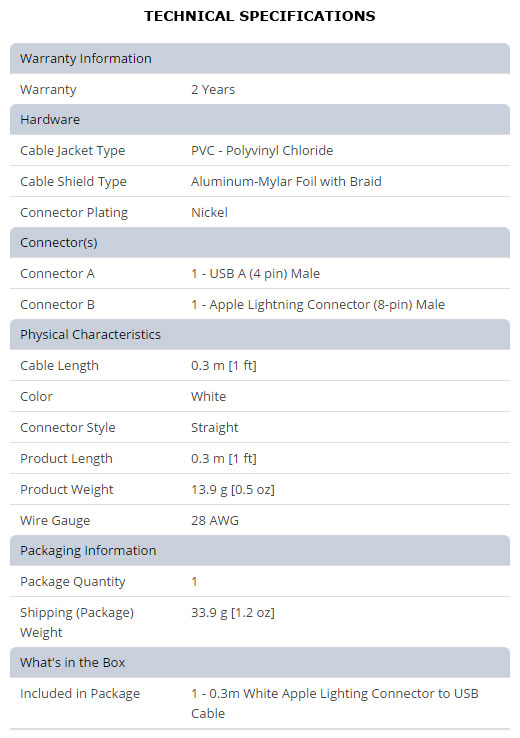520x738 pixels.
Task: Click the Cable Length row label
Action: click(x=59, y=366)
